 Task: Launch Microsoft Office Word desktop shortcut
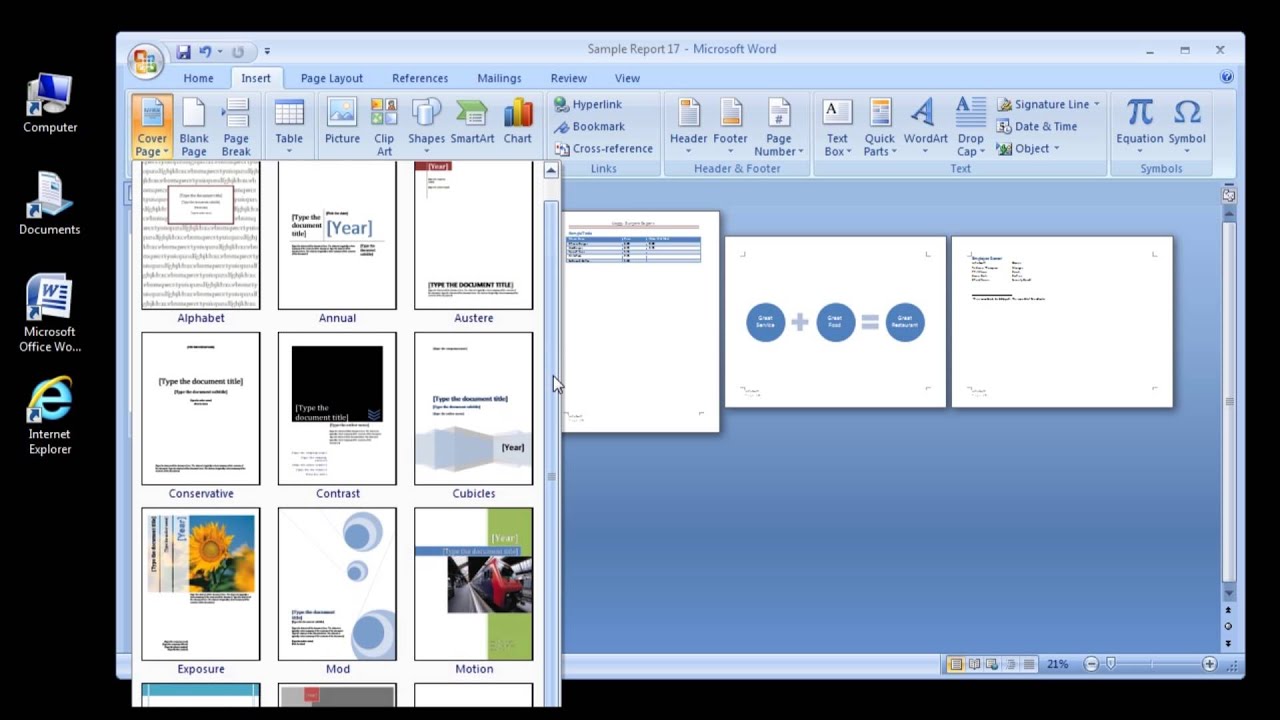[x=50, y=314]
